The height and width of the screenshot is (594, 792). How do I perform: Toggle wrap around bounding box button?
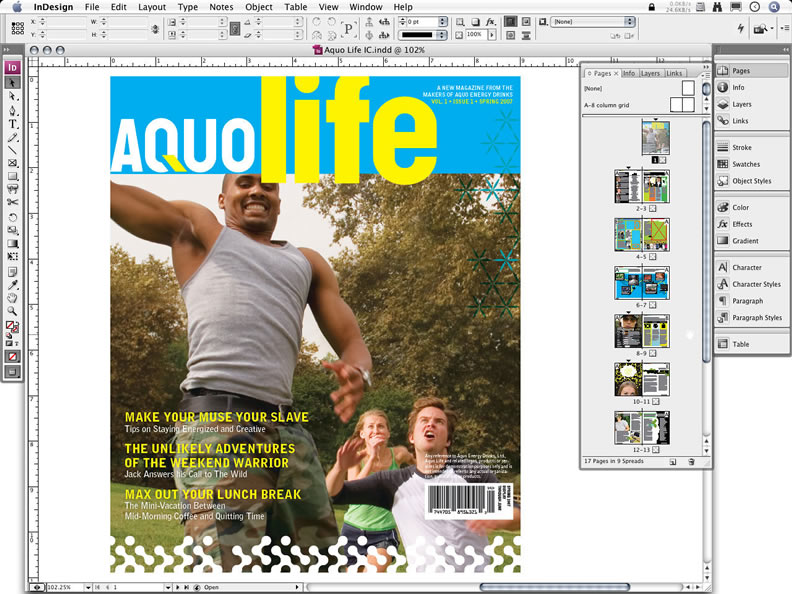[x=526, y=22]
